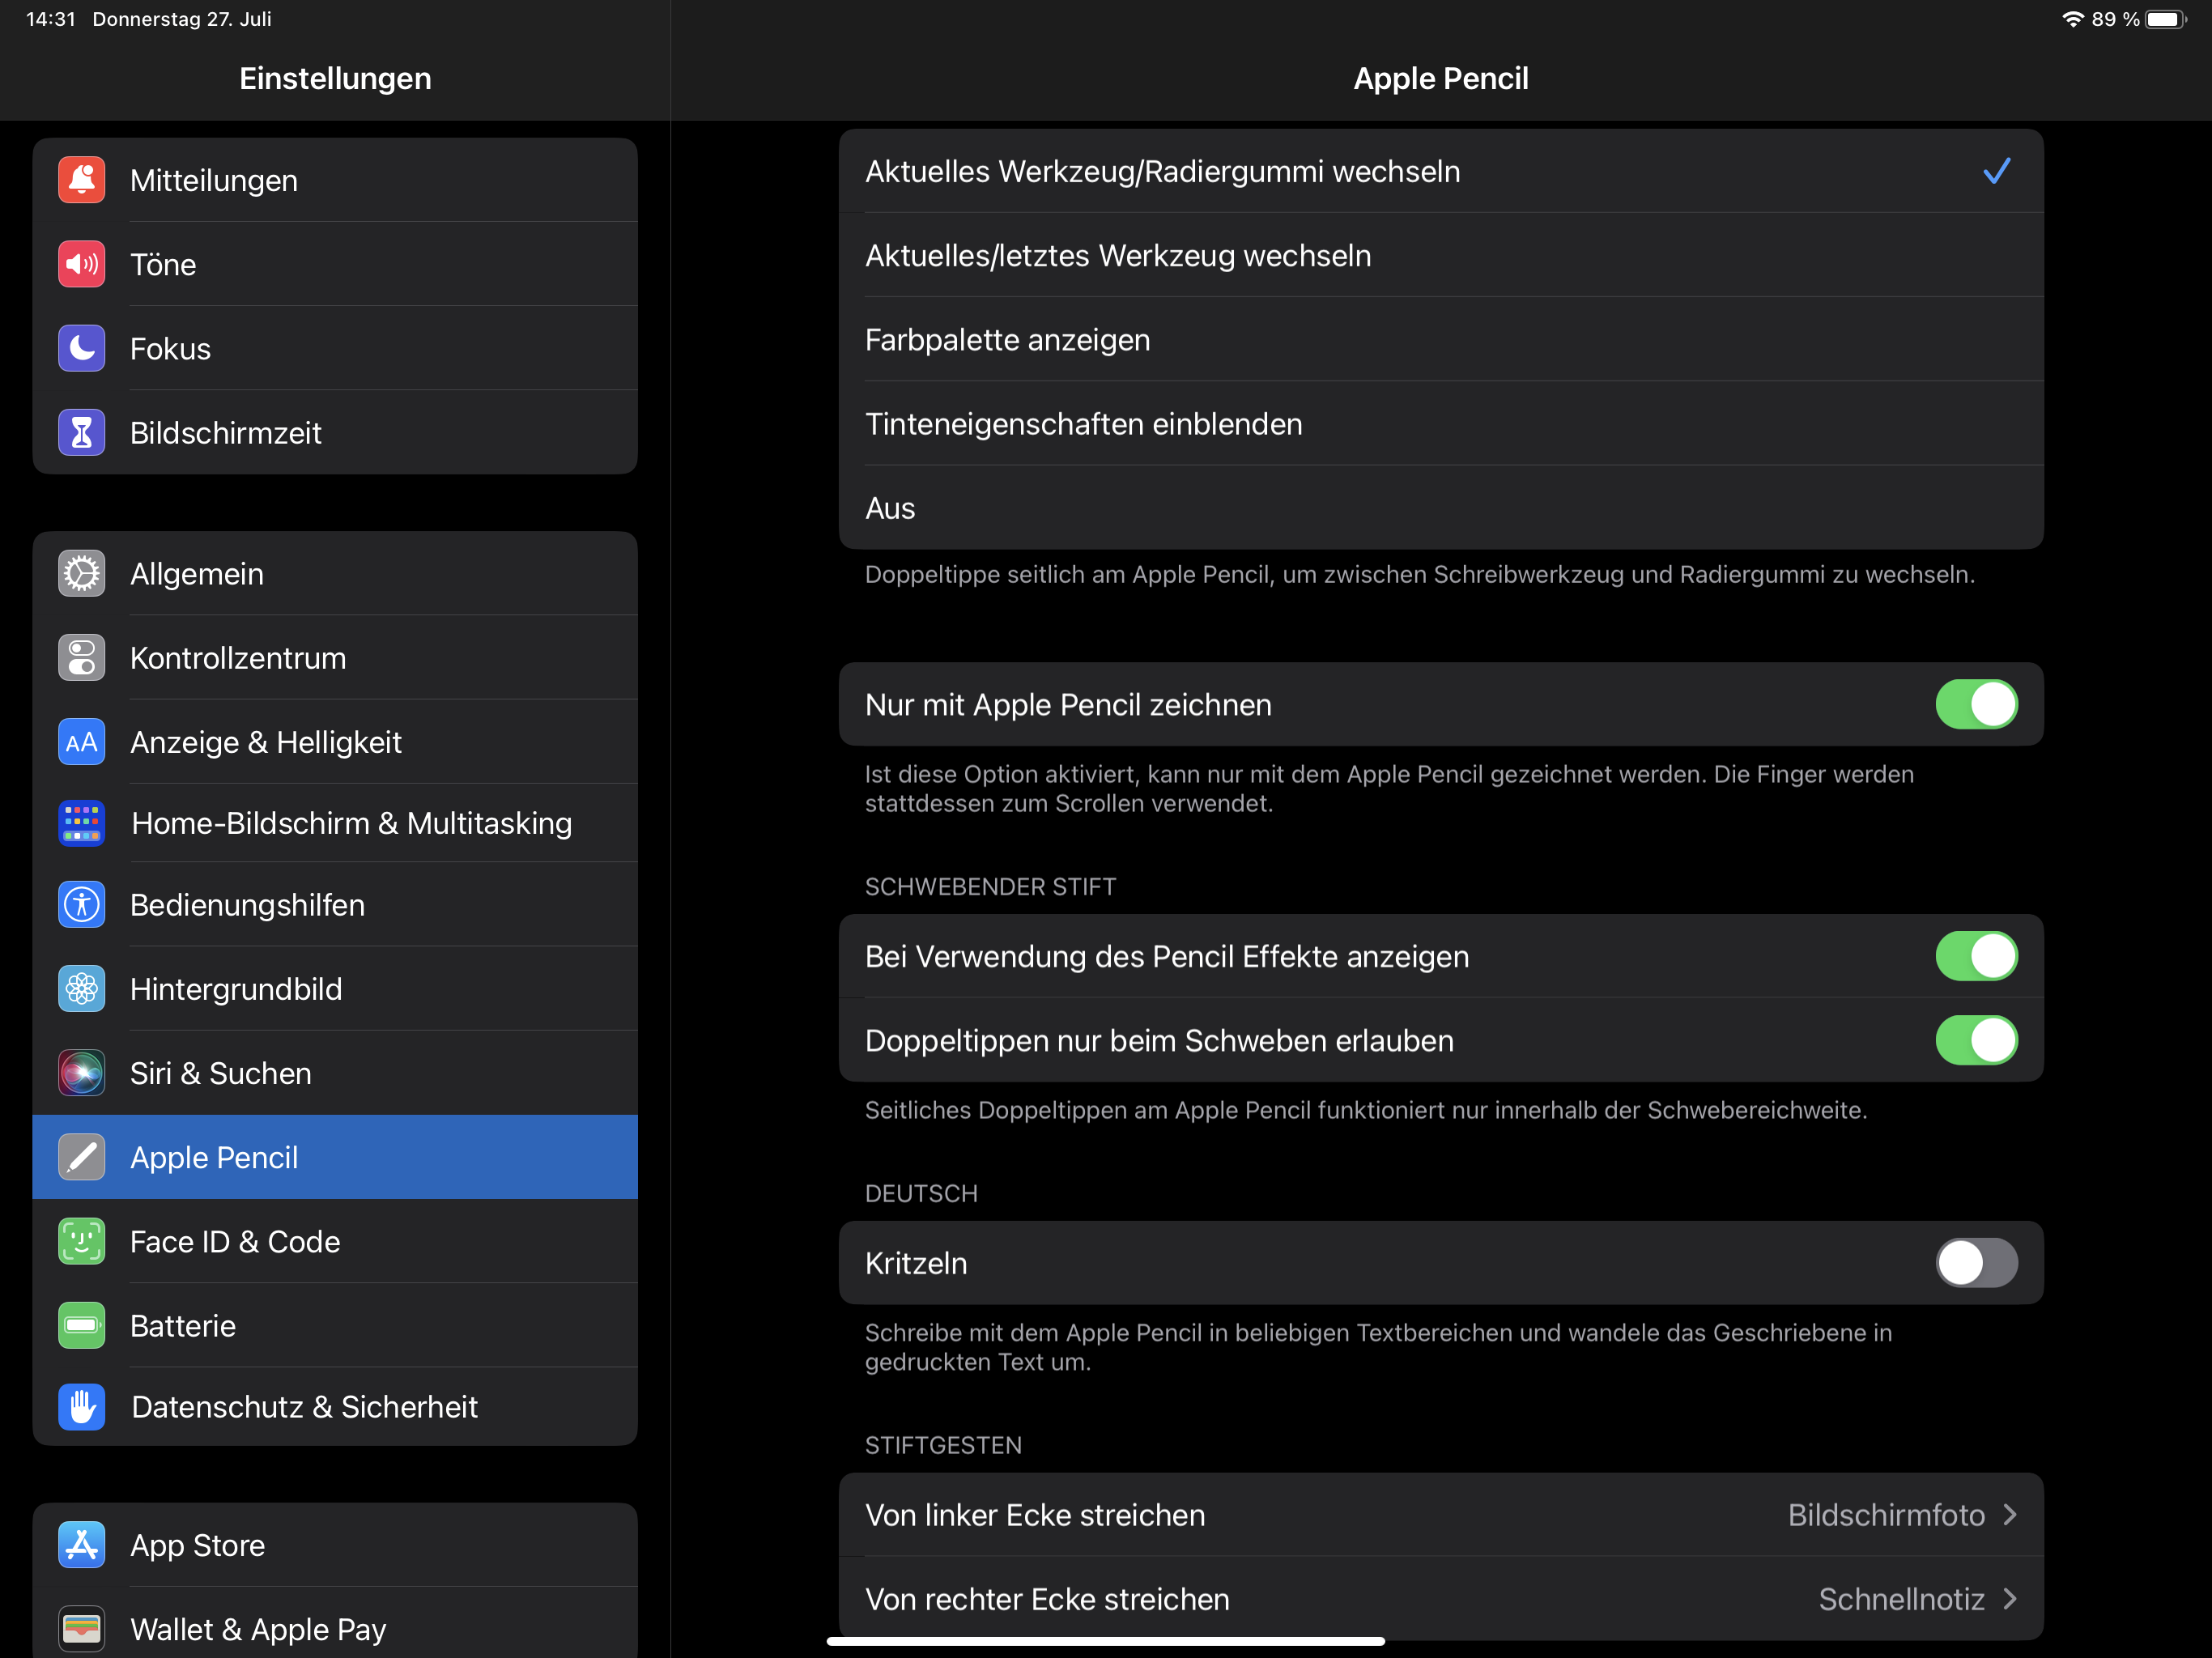
Task: Tap the home indicator bar
Action: click(x=1105, y=1641)
